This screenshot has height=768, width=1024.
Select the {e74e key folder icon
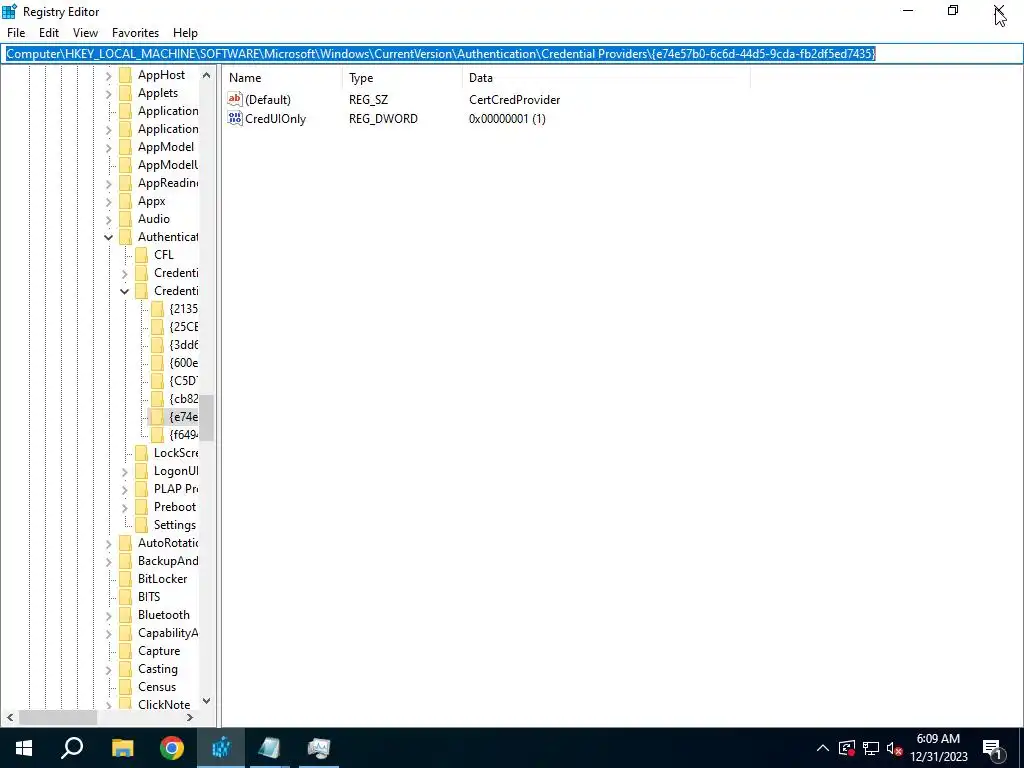tap(157, 417)
